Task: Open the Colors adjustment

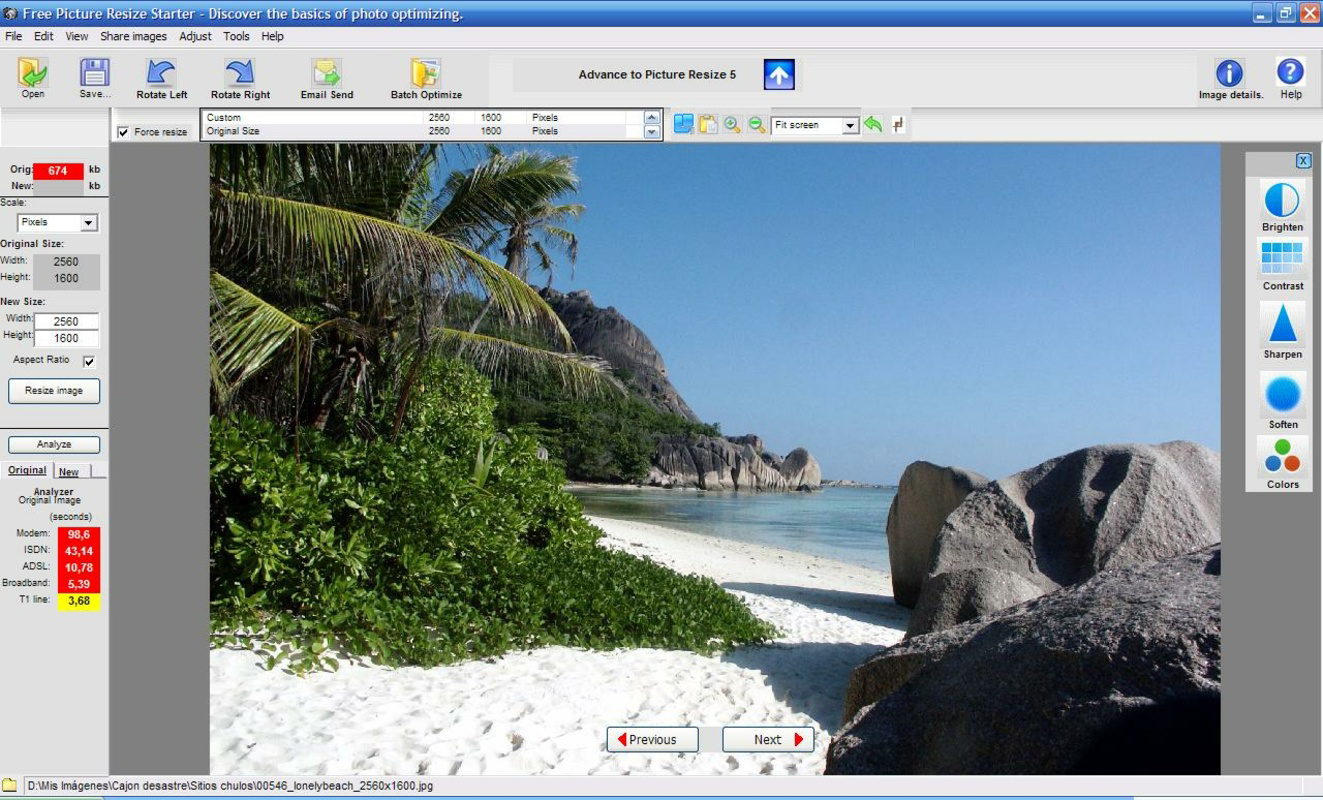Action: [1282, 456]
